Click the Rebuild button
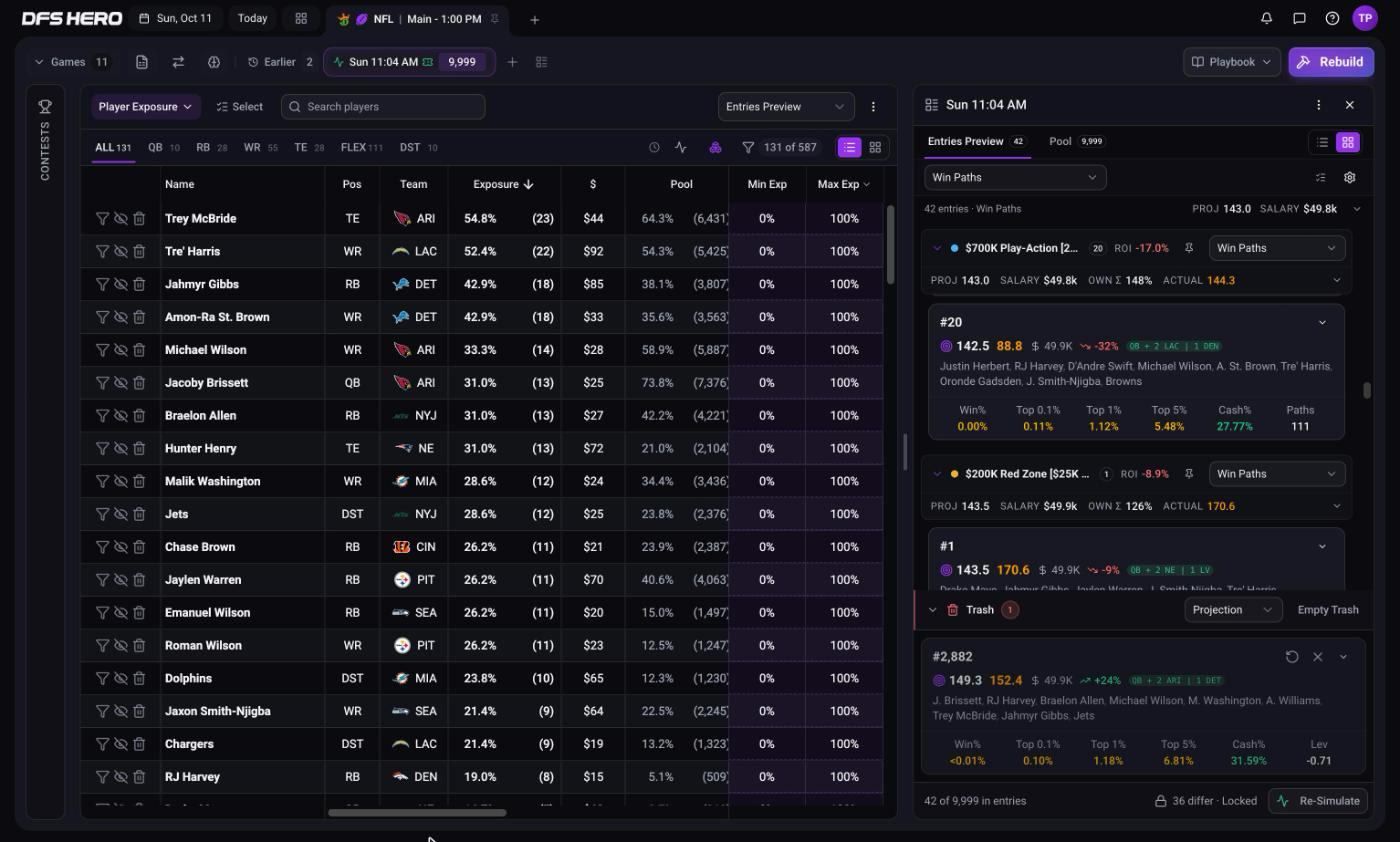The height and width of the screenshot is (842, 1400). [x=1331, y=62]
